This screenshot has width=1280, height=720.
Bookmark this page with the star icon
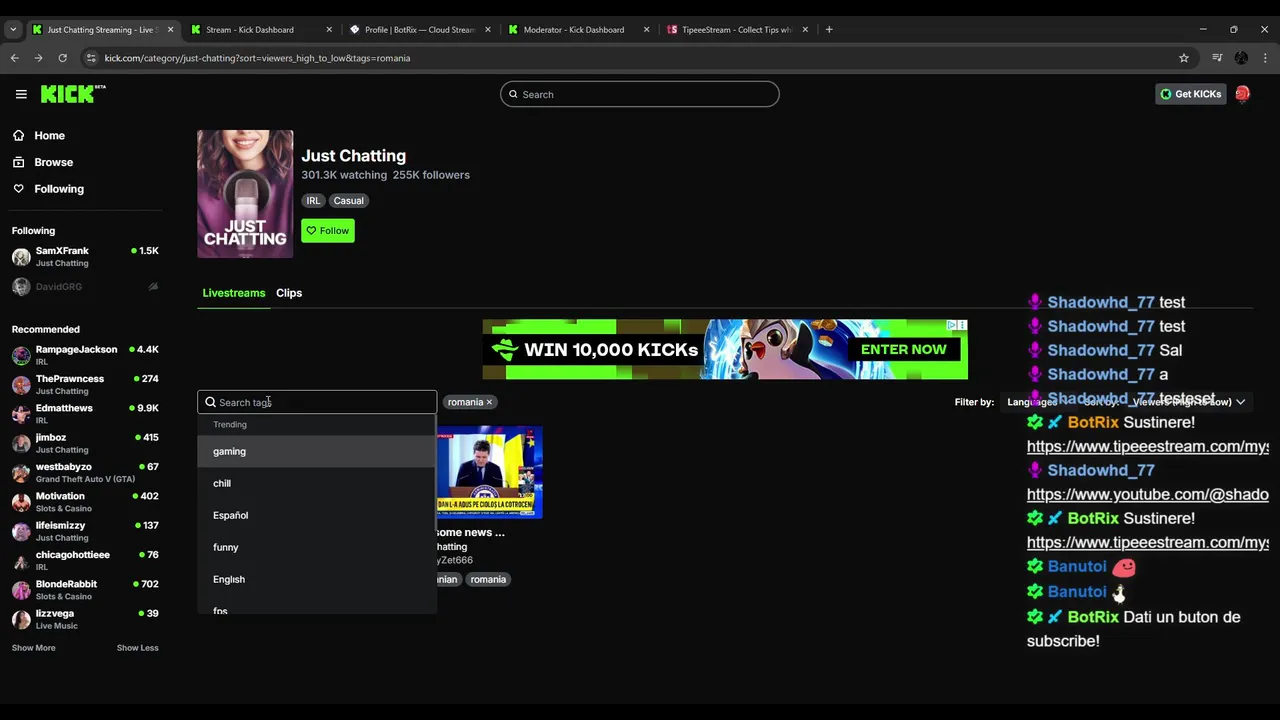click(1184, 58)
